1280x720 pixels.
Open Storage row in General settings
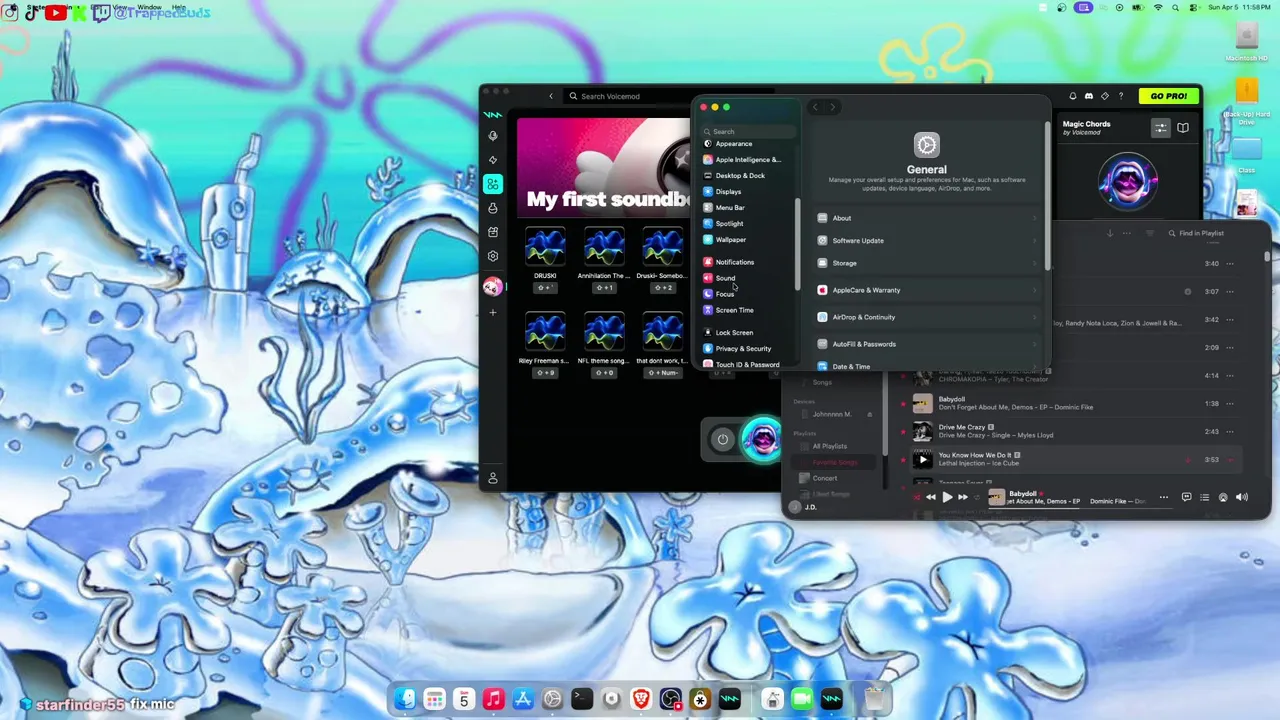coord(927,263)
